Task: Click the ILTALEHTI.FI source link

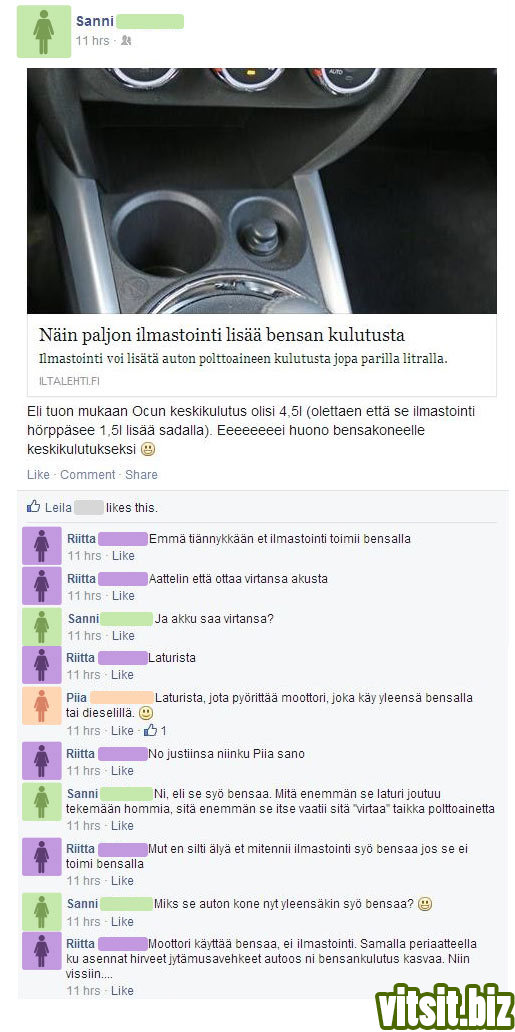Action: tap(69, 380)
